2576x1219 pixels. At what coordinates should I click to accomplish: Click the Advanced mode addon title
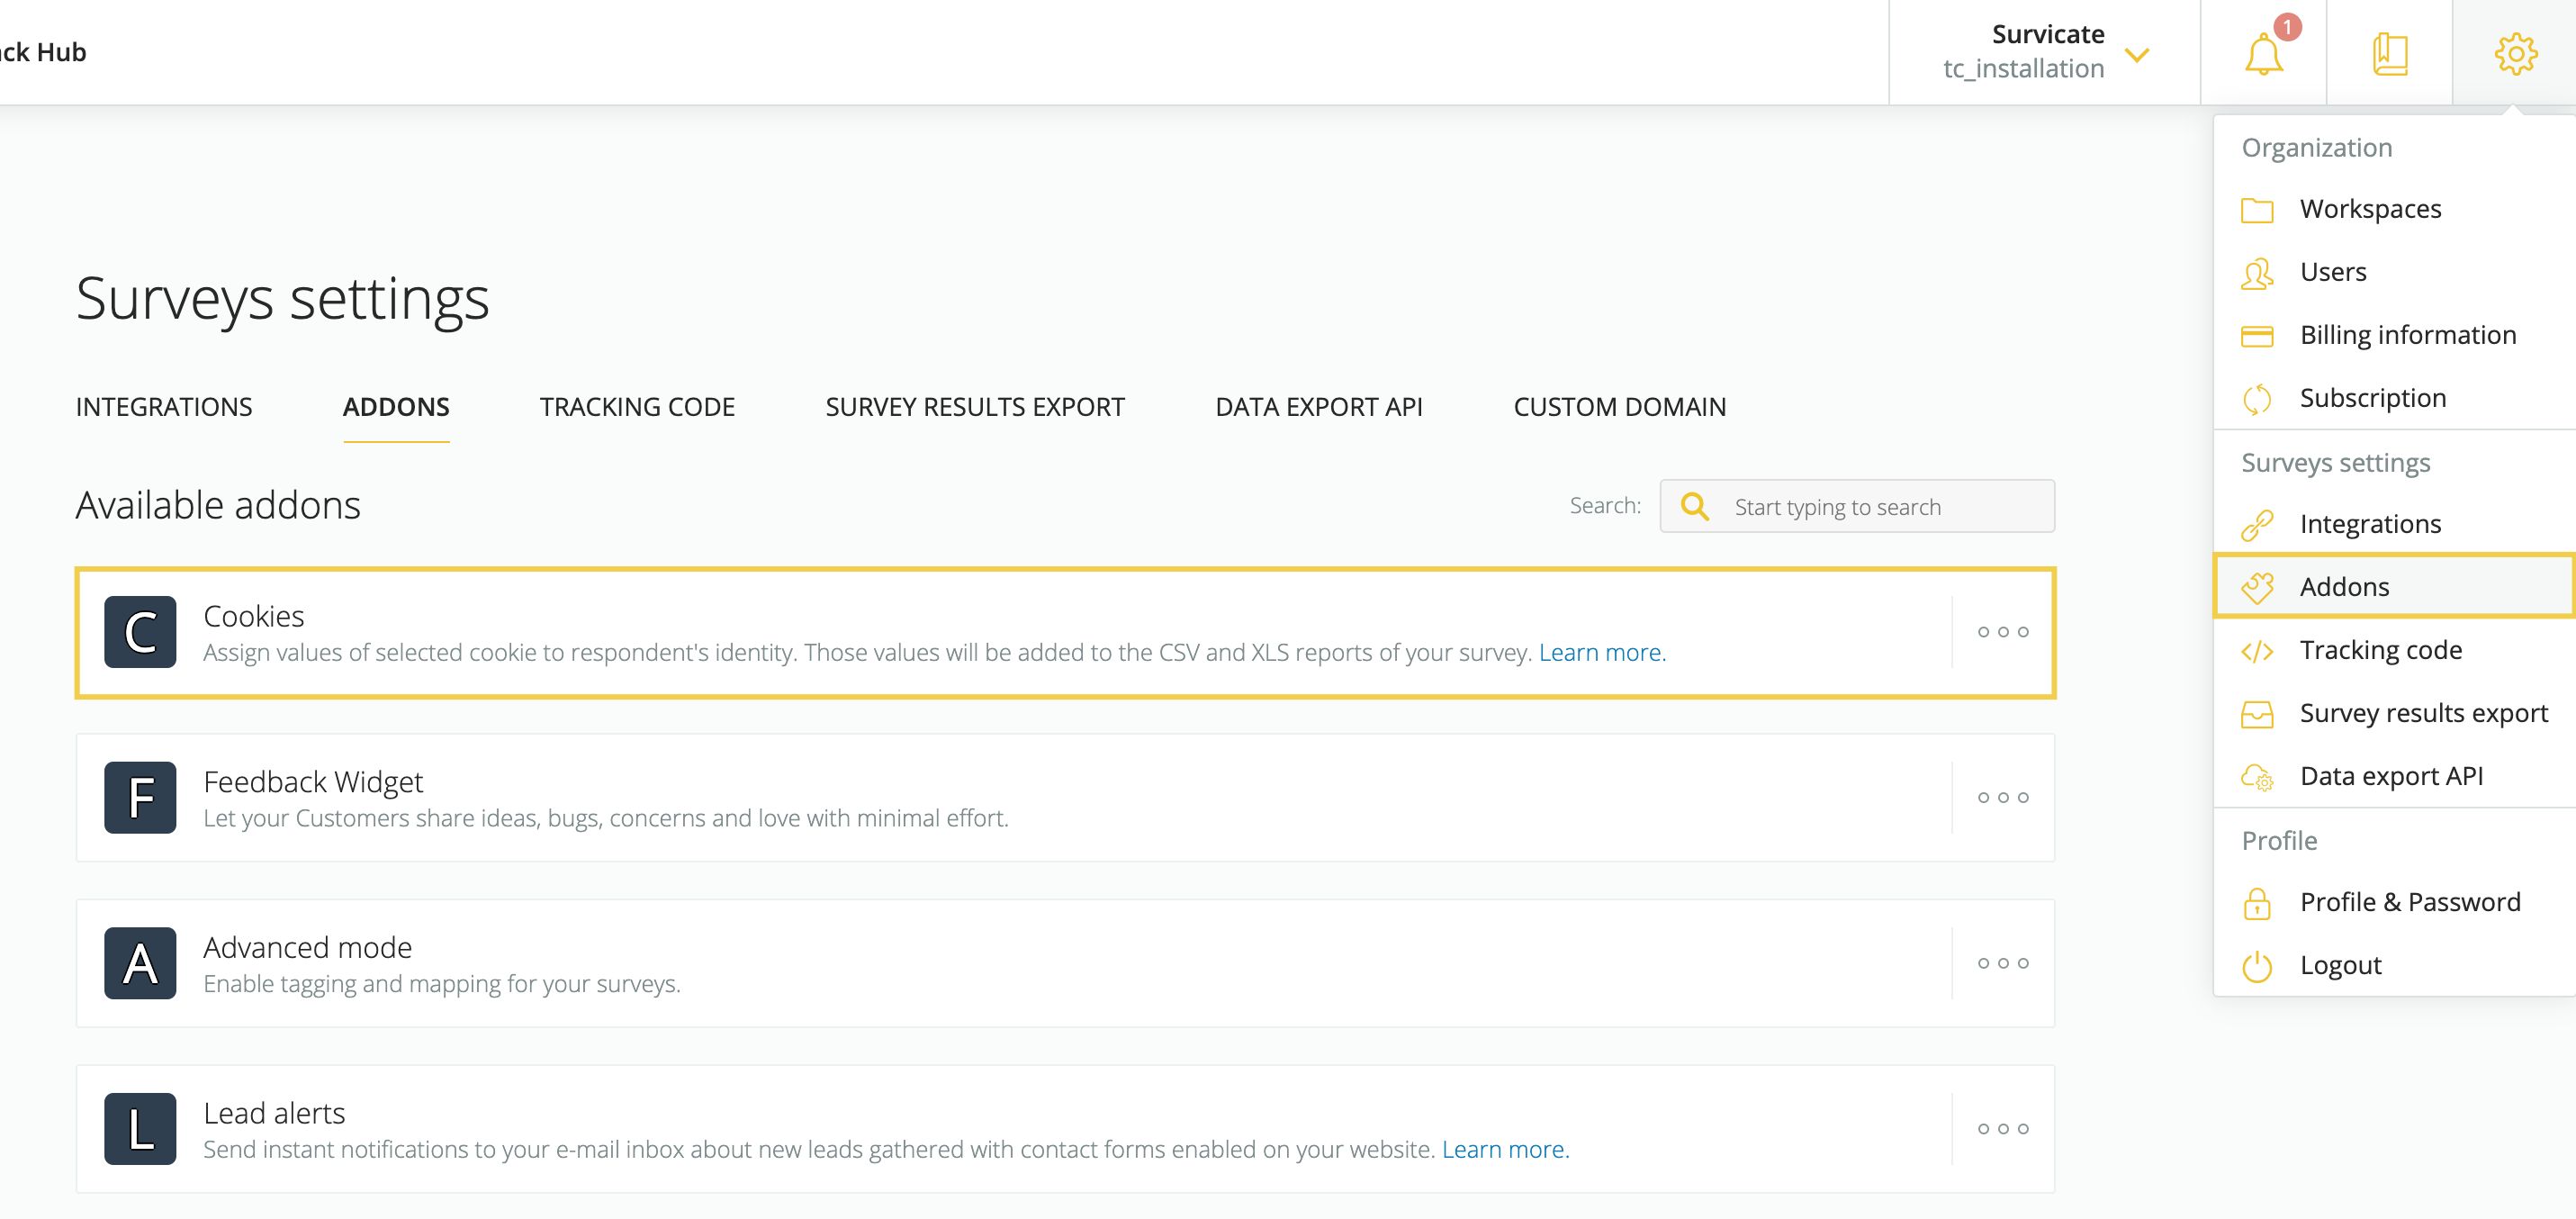click(308, 948)
